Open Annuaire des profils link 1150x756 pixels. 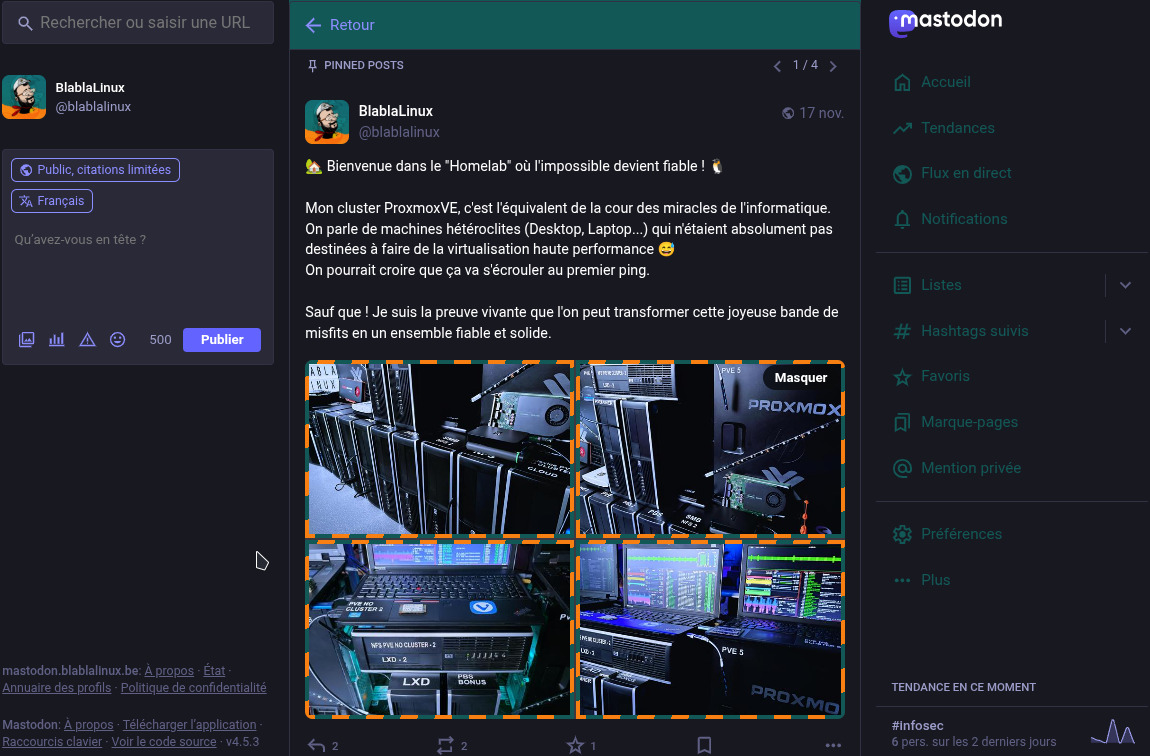[x=56, y=688]
